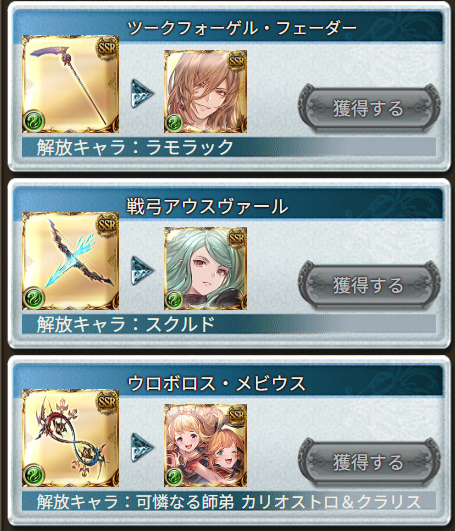Tap the scythe weapon icon ツークフォーゲル・フェーダー
This screenshot has width=455, height=531.
point(70,84)
